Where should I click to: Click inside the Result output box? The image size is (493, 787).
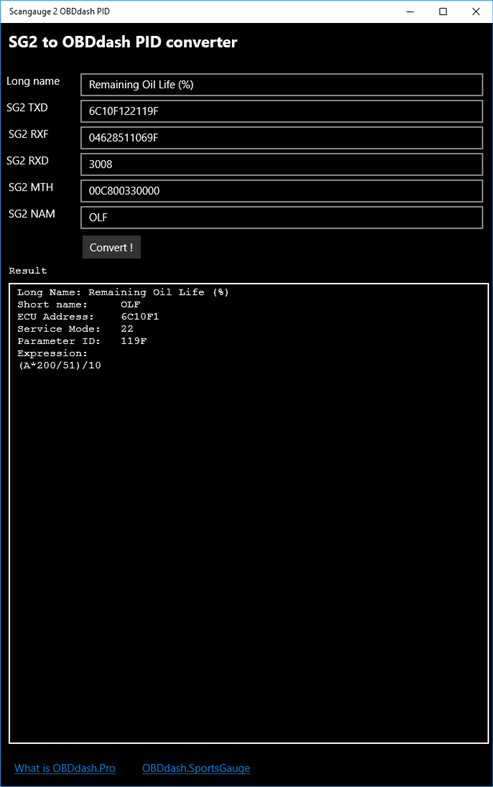point(249,513)
